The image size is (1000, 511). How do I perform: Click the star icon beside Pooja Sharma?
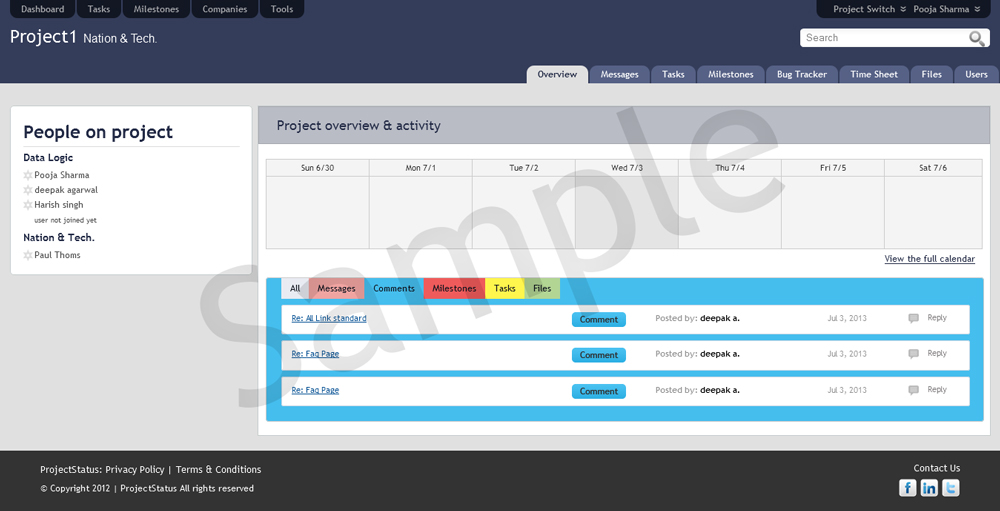click(28, 175)
